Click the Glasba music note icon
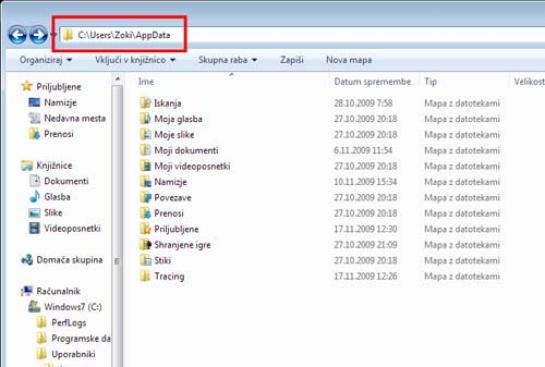This screenshot has width=545, height=367. point(34,197)
